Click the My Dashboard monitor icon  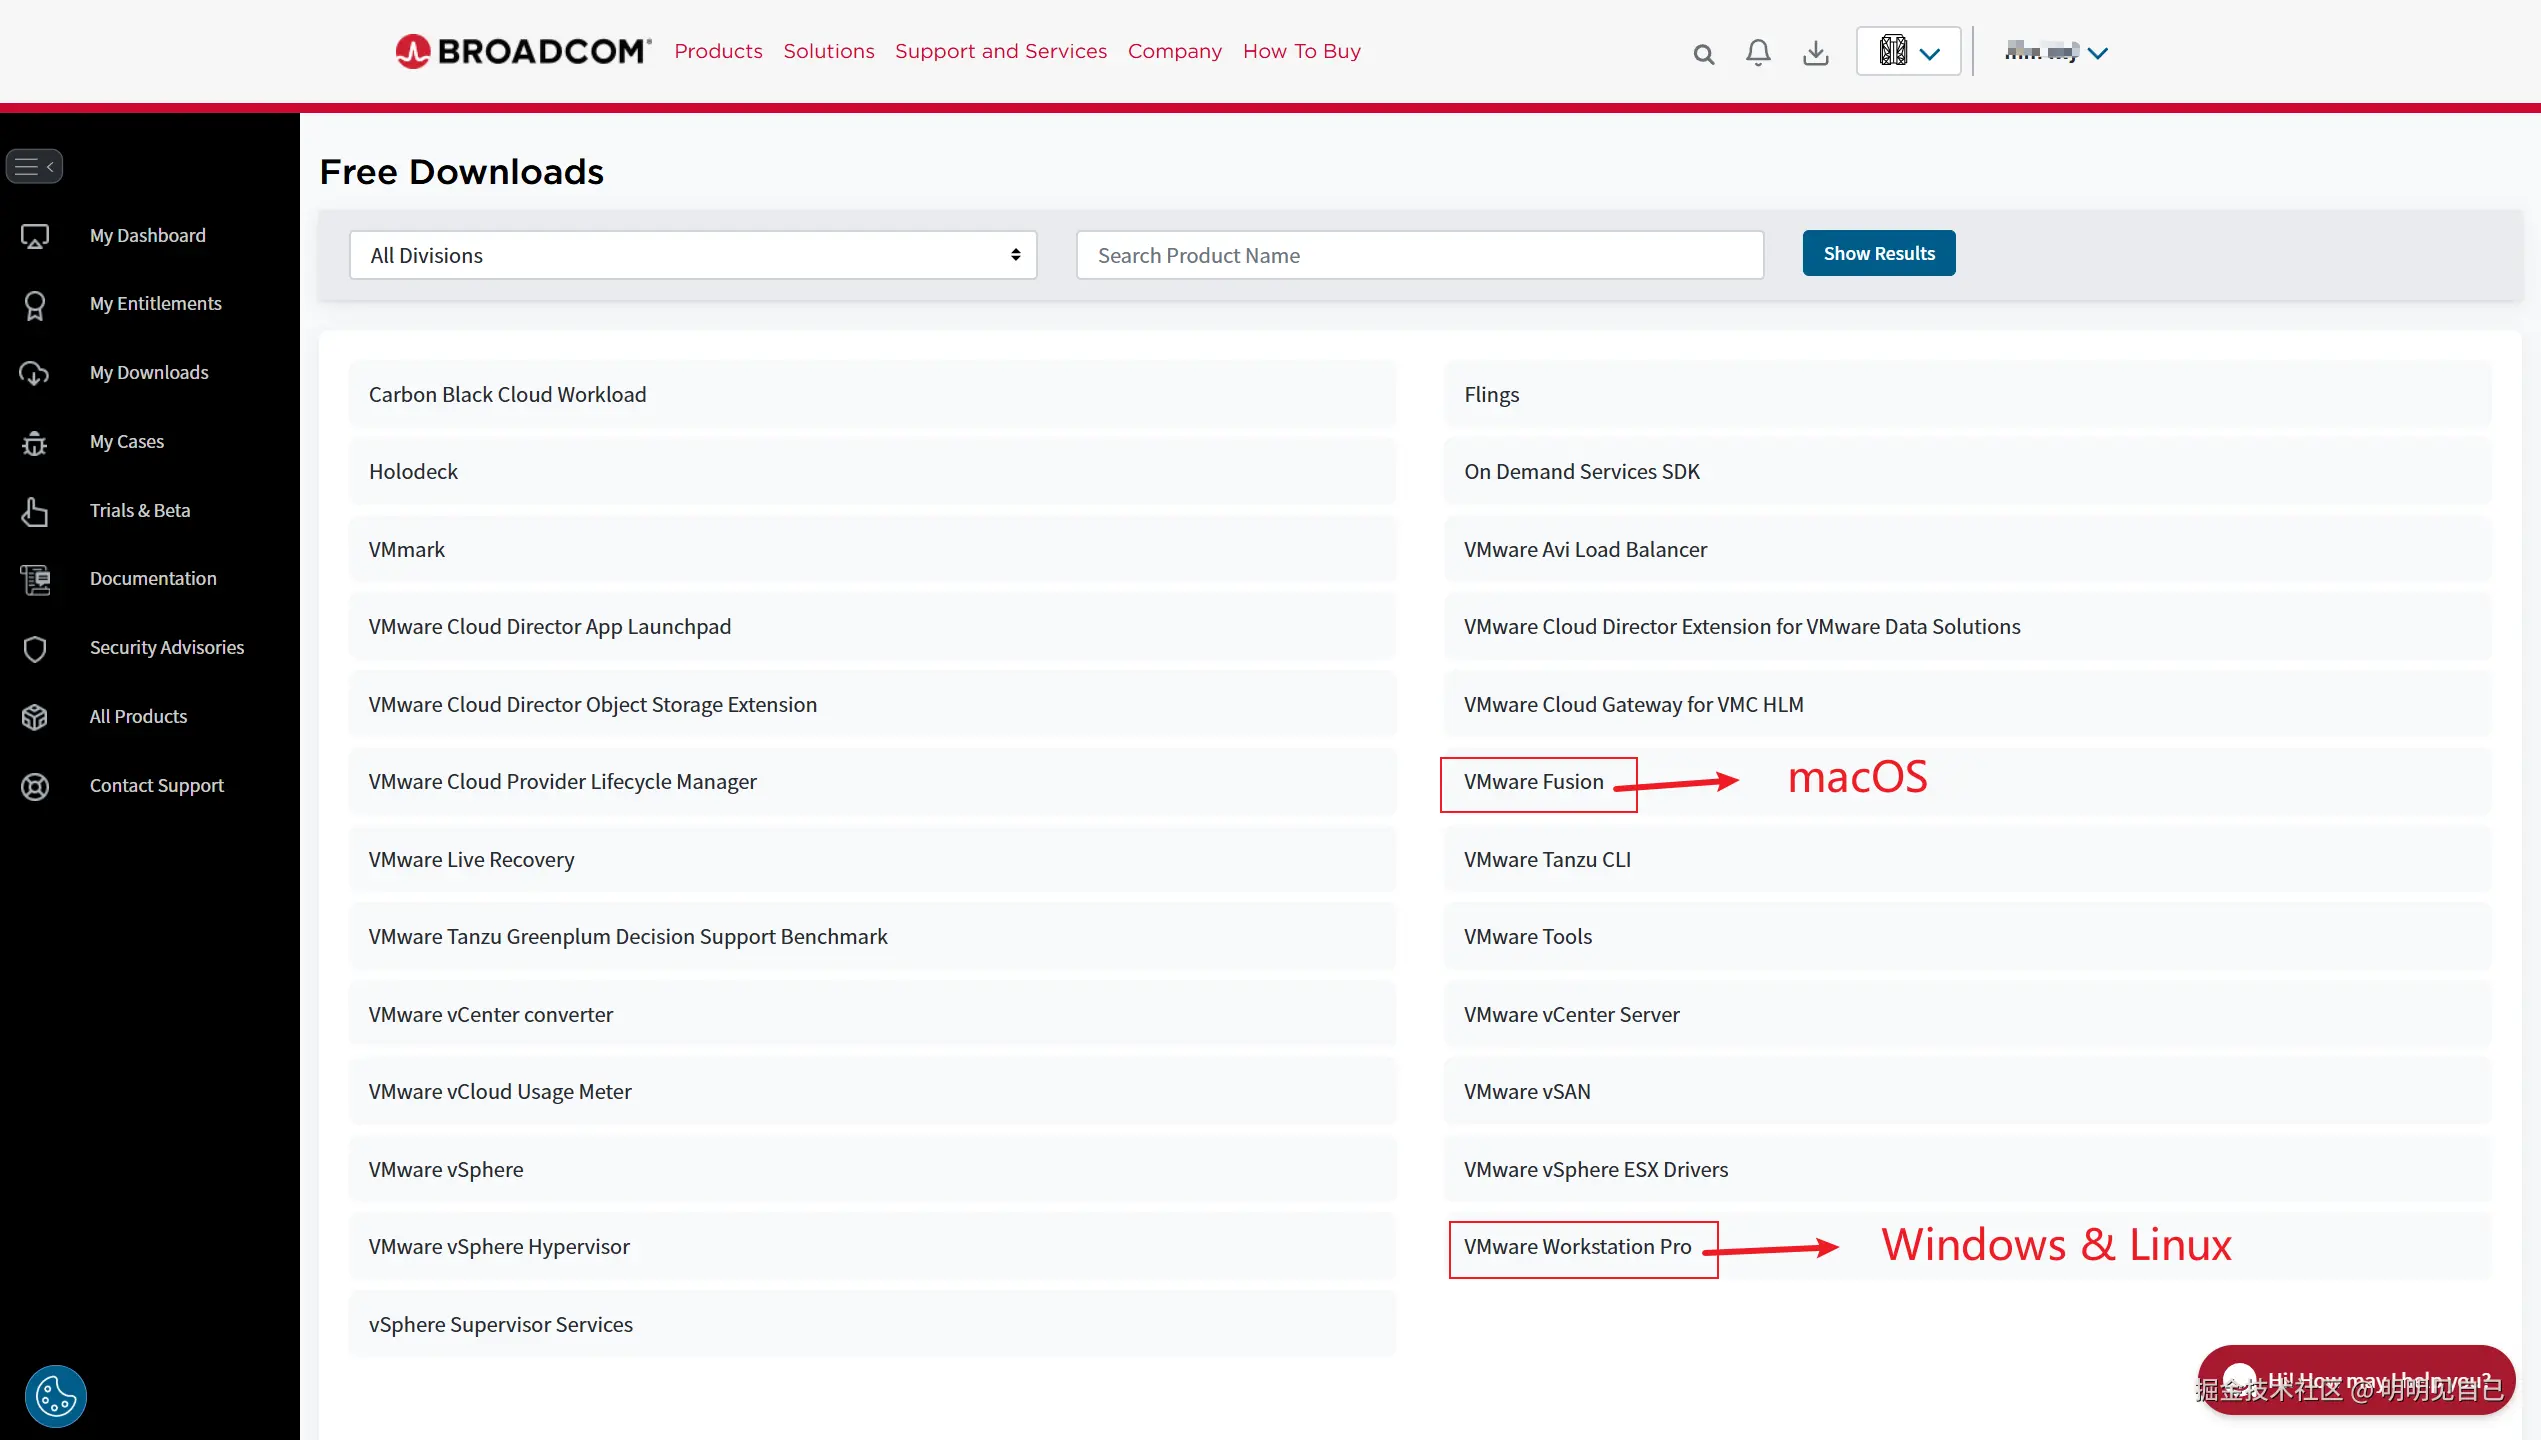tap(35, 236)
